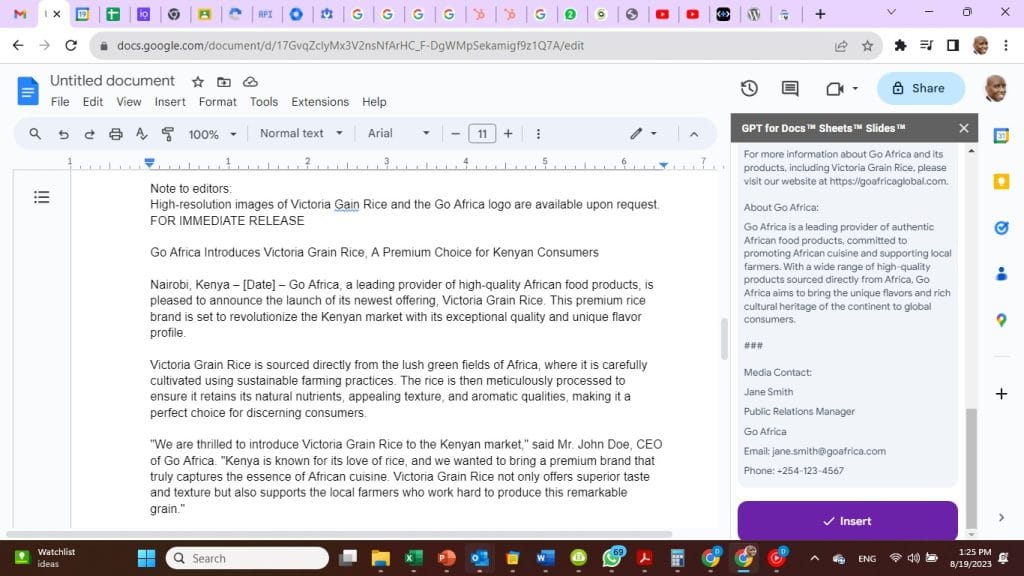This screenshot has width=1024, height=576.
Task: Open the comments history icon
Action: click(790, 88)
